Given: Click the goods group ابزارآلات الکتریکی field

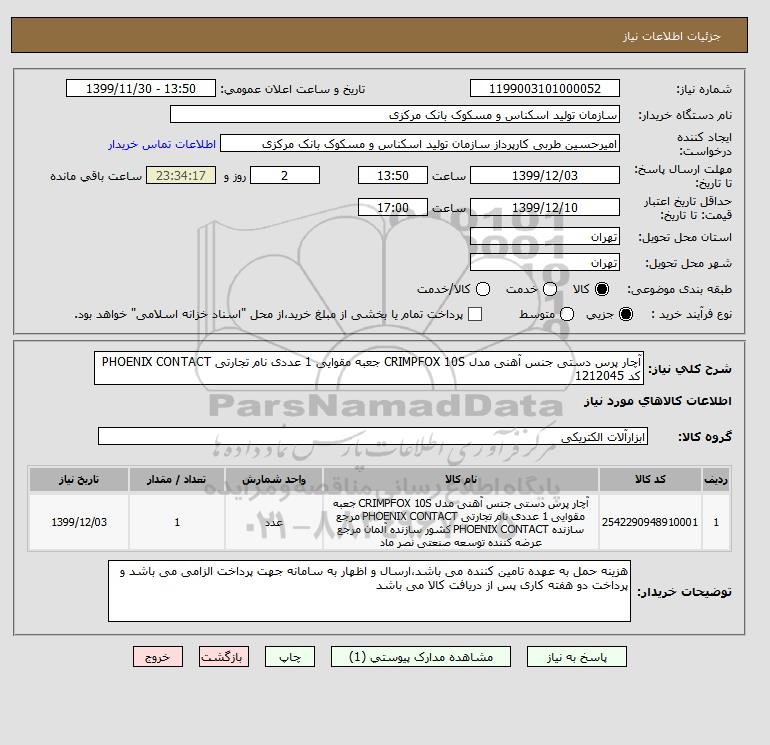Looking at the screenshot, I should coord(373,436).
